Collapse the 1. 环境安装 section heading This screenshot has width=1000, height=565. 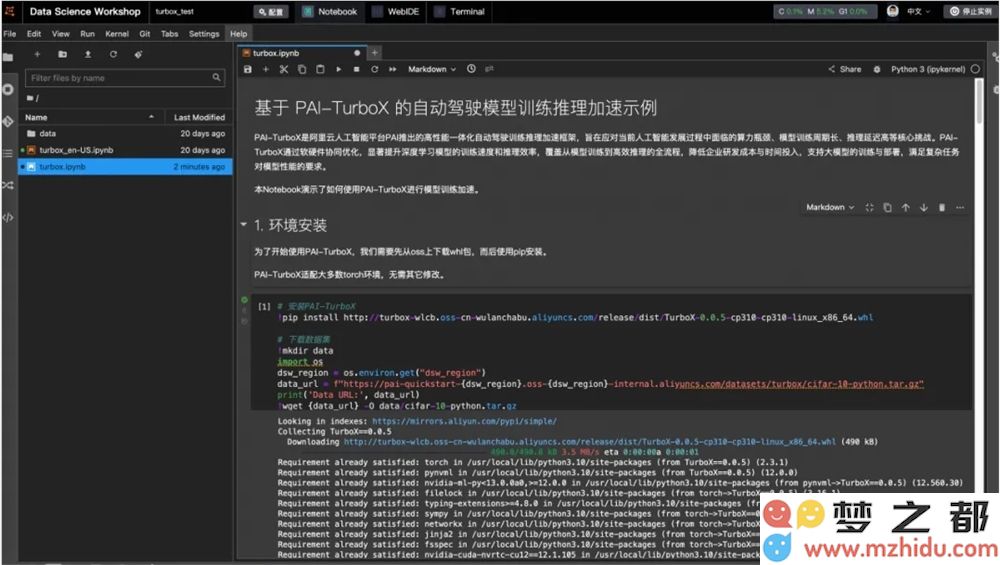[244, 224]
